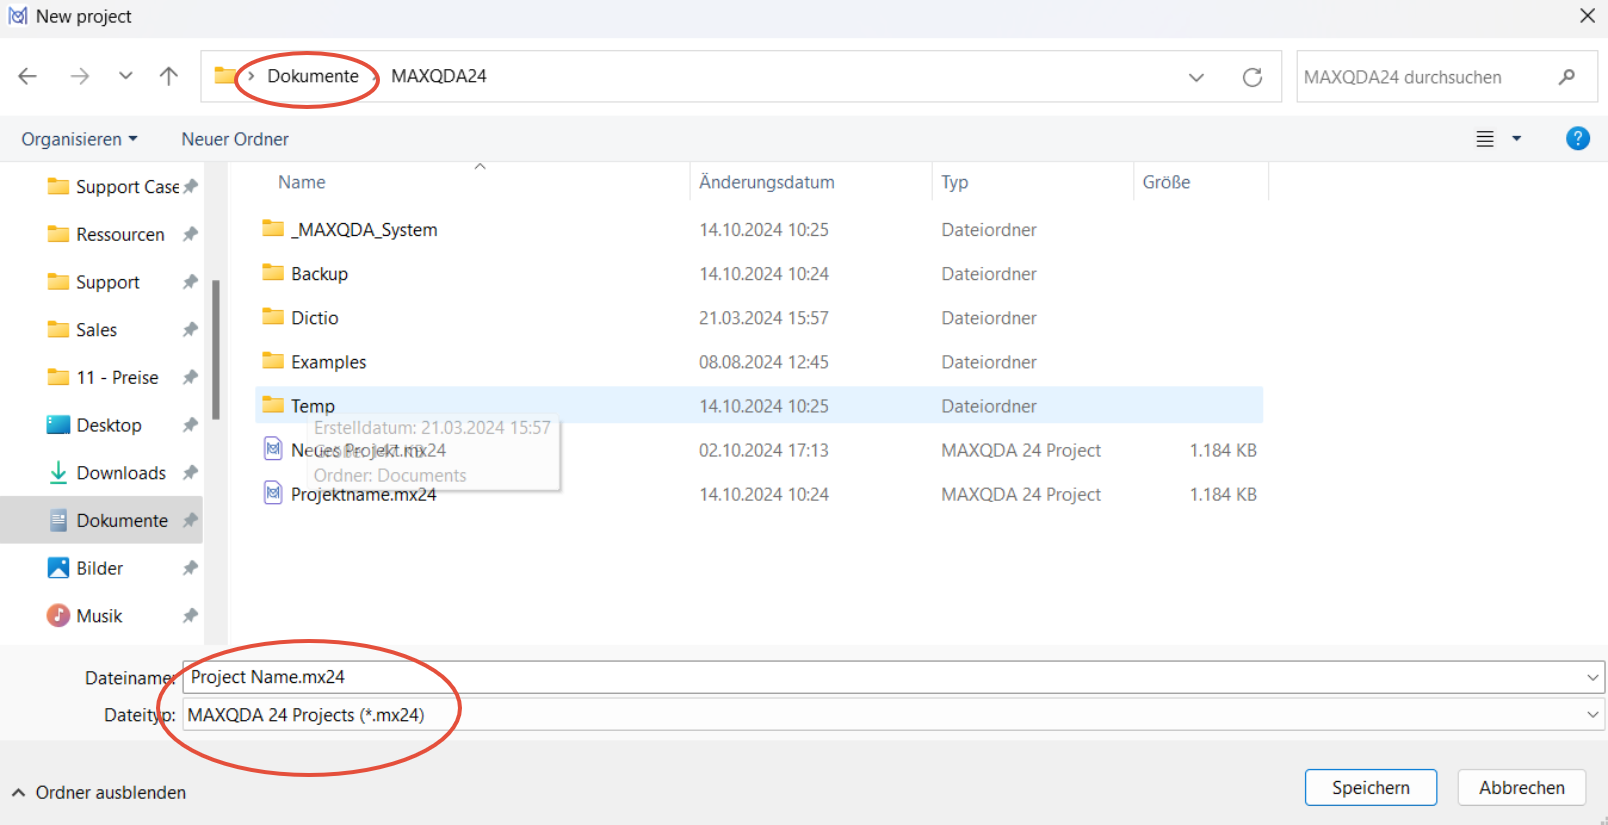Viewport: 1608px width, 825px height.
Task: Click 02.10.2024 17:13 date of Neues Projekt
Action: click(764, 450)
